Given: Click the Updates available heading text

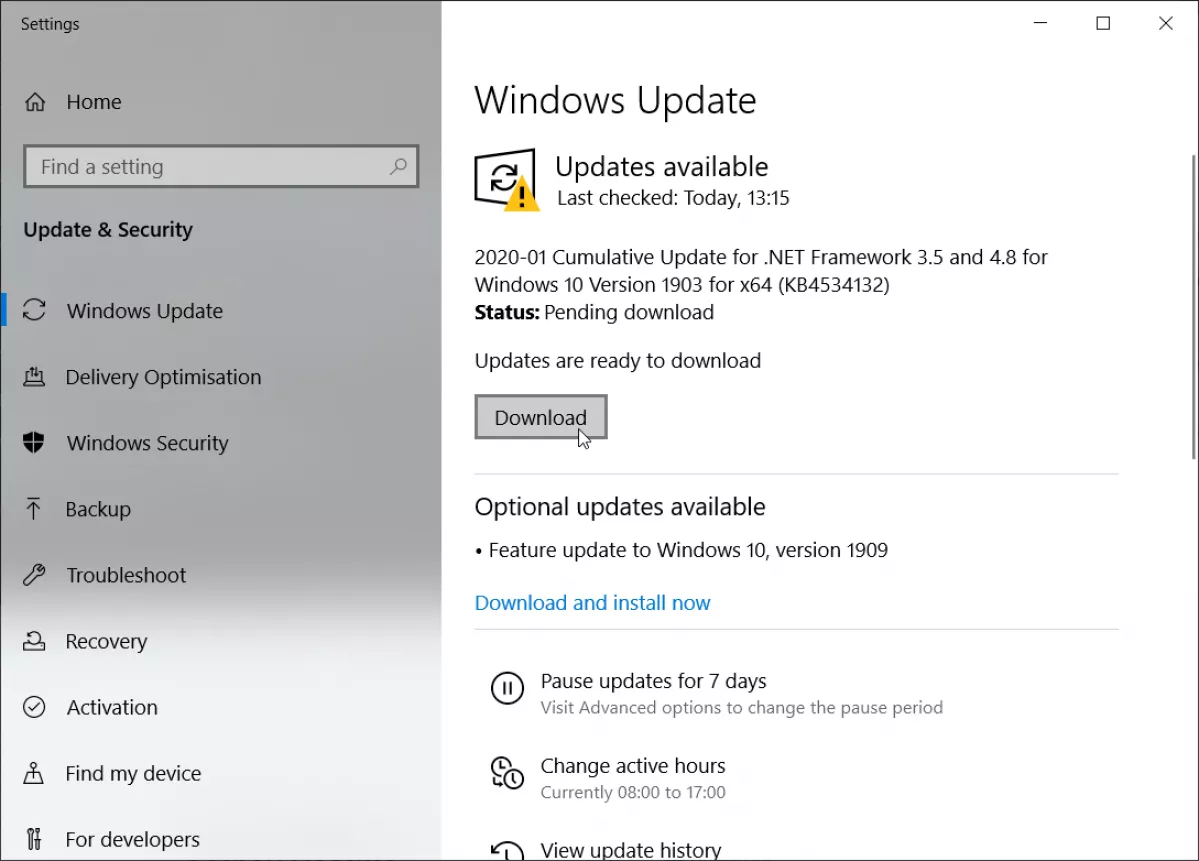Looking at the screenshot, I should [661, 166].
